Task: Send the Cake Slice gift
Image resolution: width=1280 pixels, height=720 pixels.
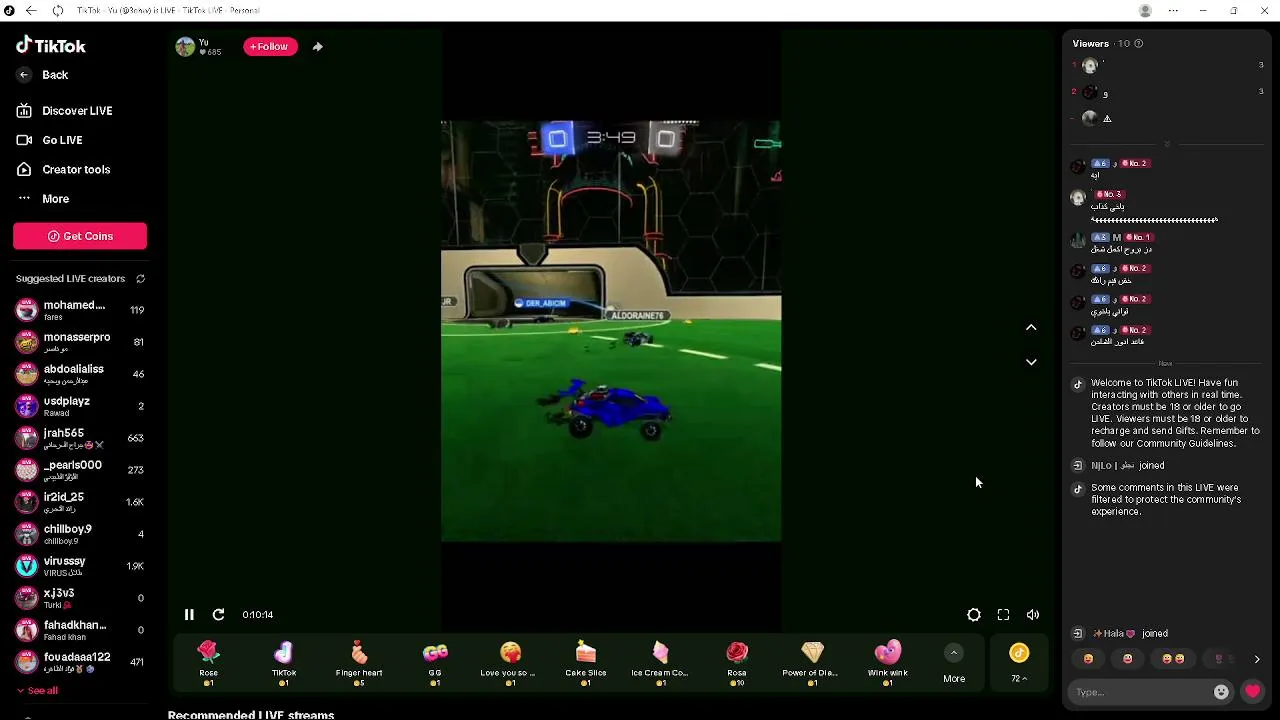Action: tap(586, 663)
